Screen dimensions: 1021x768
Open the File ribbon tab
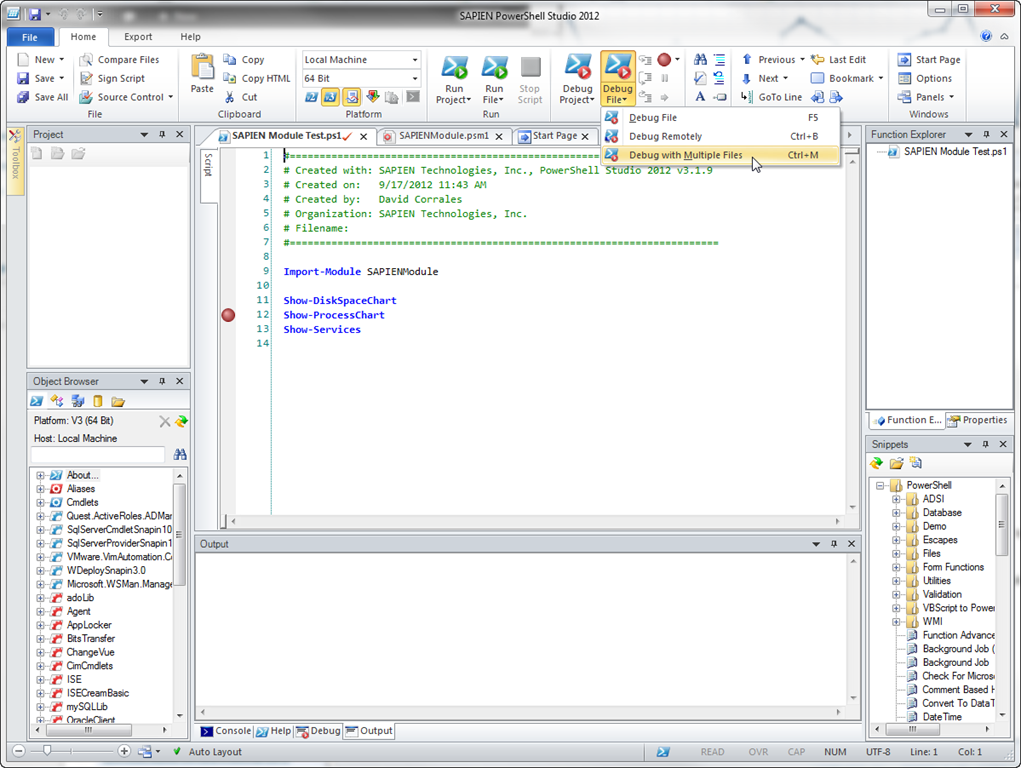[30, 37]
